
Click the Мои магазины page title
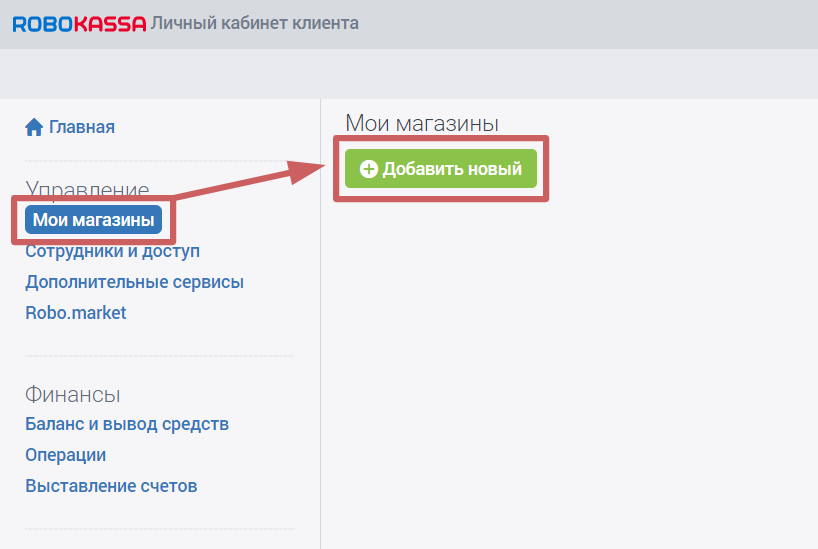(x=421, y=124)
